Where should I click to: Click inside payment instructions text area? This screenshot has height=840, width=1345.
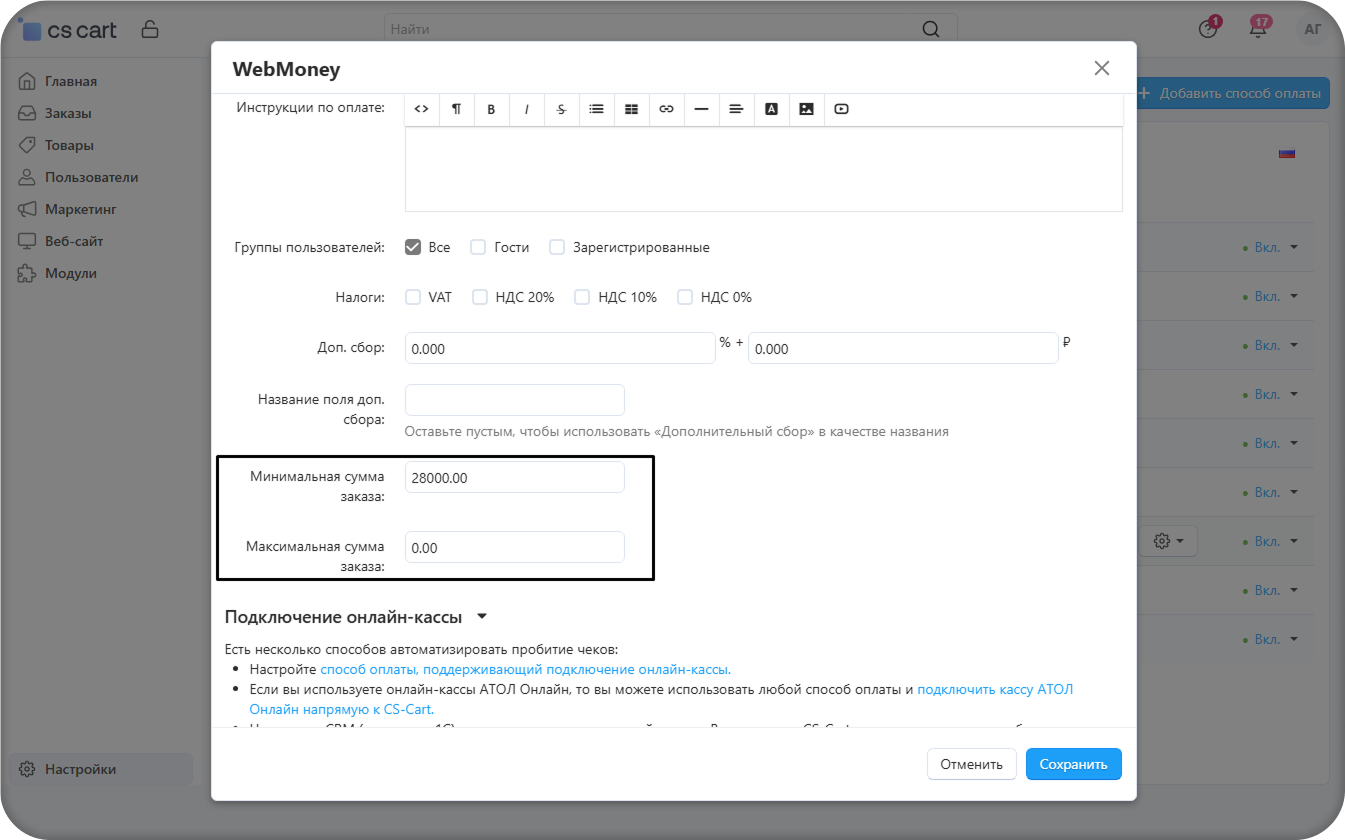pos(763,168)
